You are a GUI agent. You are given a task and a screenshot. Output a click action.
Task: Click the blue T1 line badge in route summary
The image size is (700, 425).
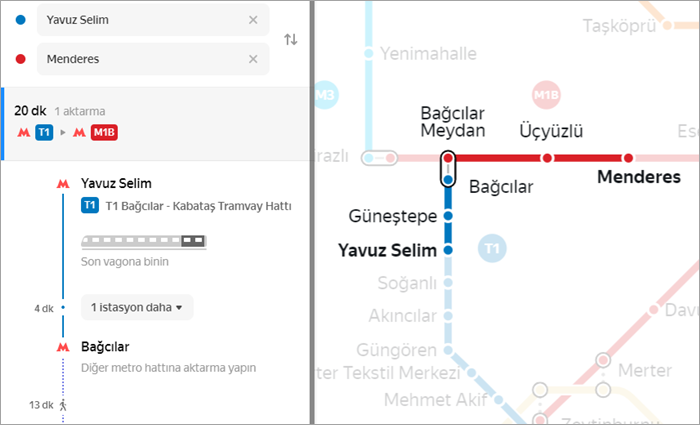(x=44, y=133)
